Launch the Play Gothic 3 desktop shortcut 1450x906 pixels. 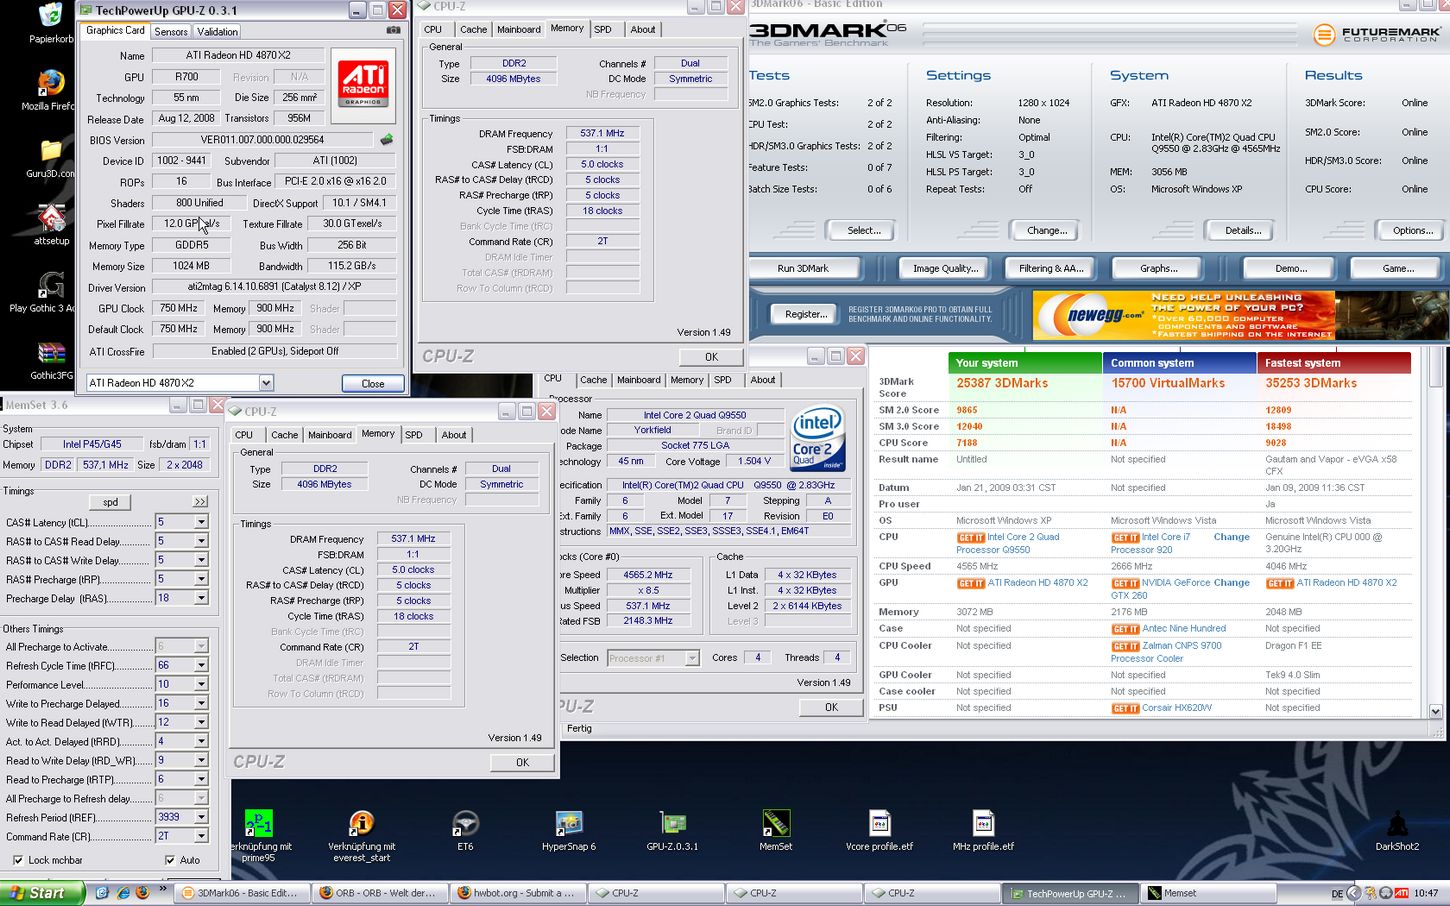tap(50, 285)
